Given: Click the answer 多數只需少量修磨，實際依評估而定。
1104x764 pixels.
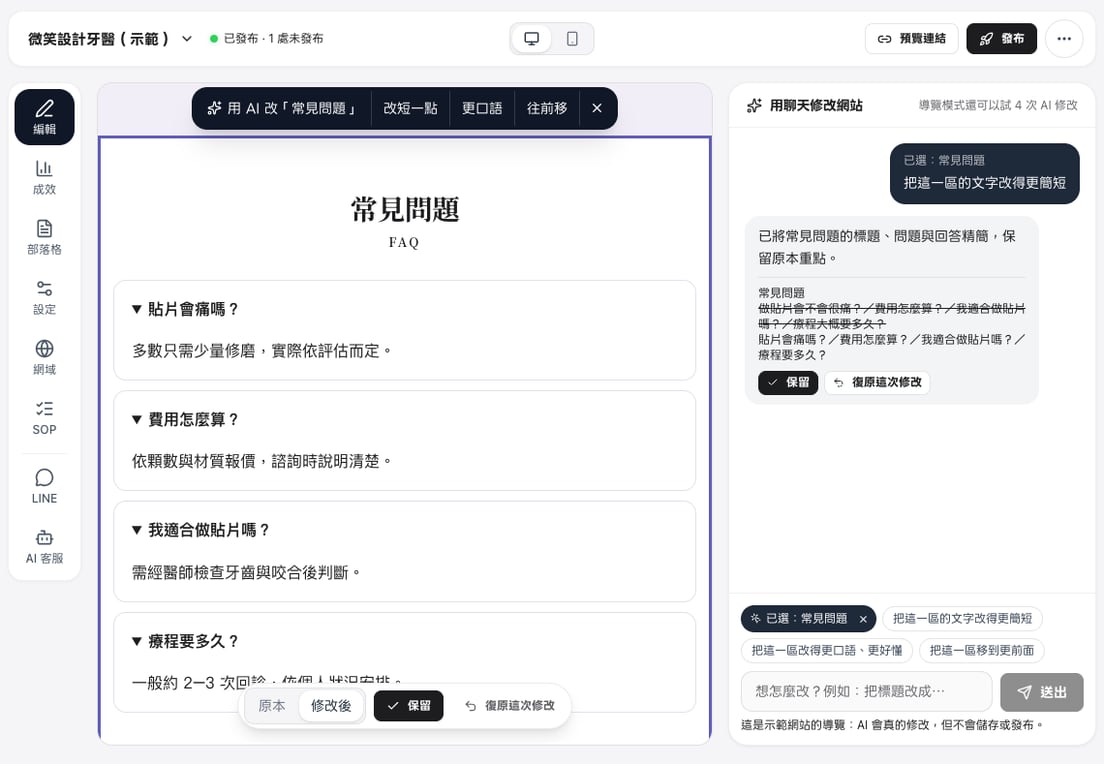Looking at the screenshot, I should 262,351.
